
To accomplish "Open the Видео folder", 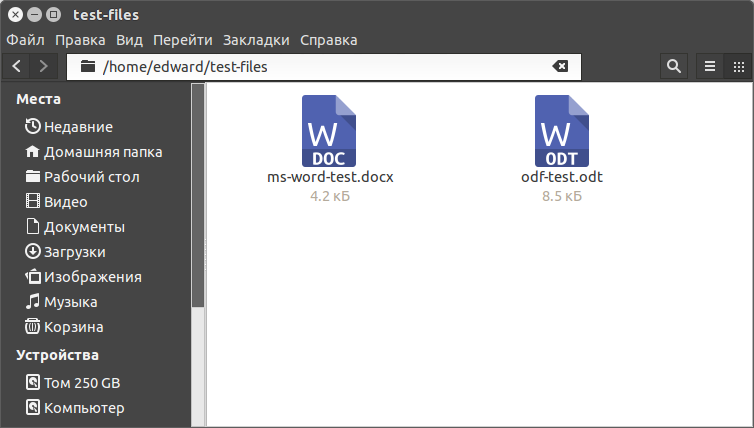I will click(x=66, y=202).
